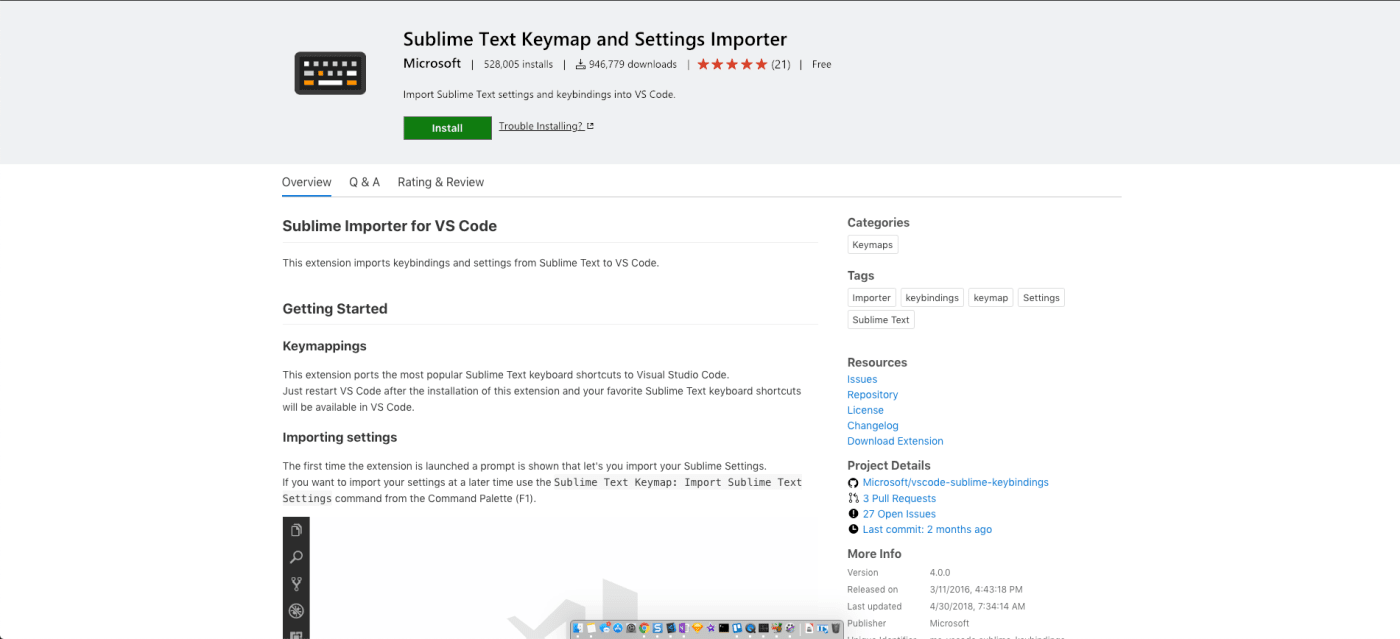Click the Free price label

coord(821,64)
